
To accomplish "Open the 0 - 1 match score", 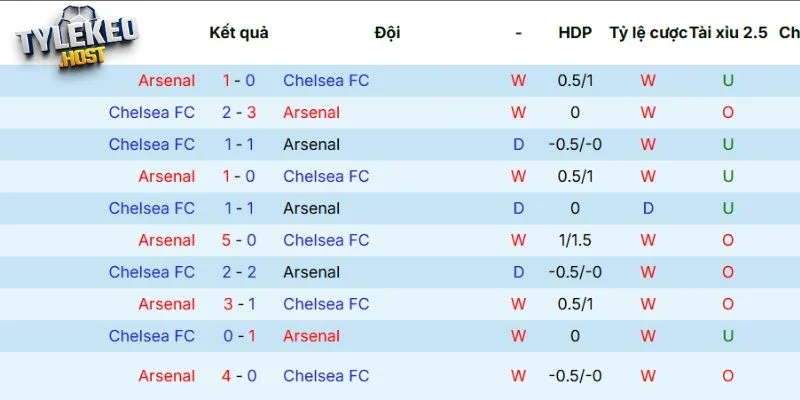I will pos(239,336).
